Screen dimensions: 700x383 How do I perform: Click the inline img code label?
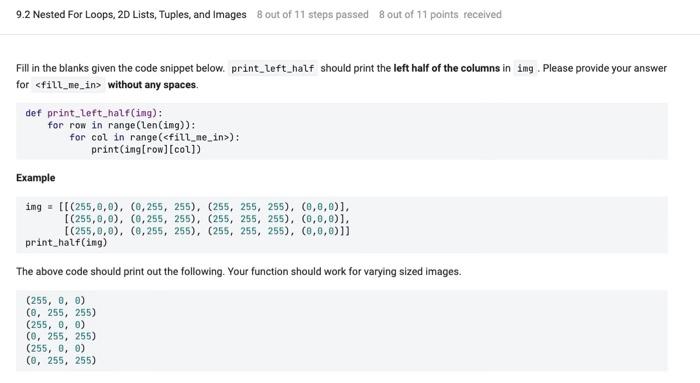(x=525, y=68)
